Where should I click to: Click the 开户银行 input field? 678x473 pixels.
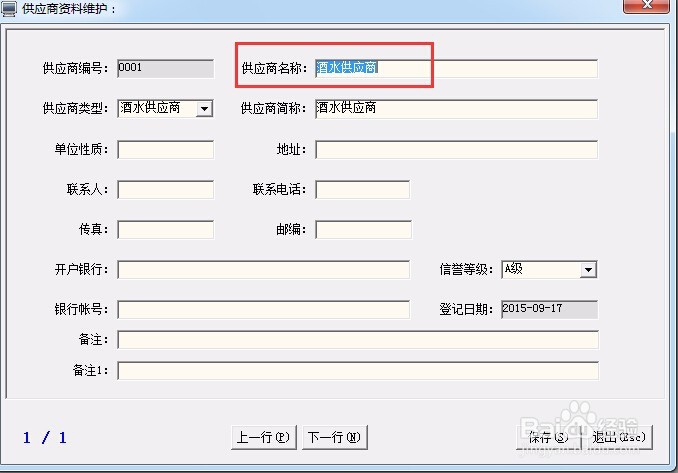tap(263, 269)
